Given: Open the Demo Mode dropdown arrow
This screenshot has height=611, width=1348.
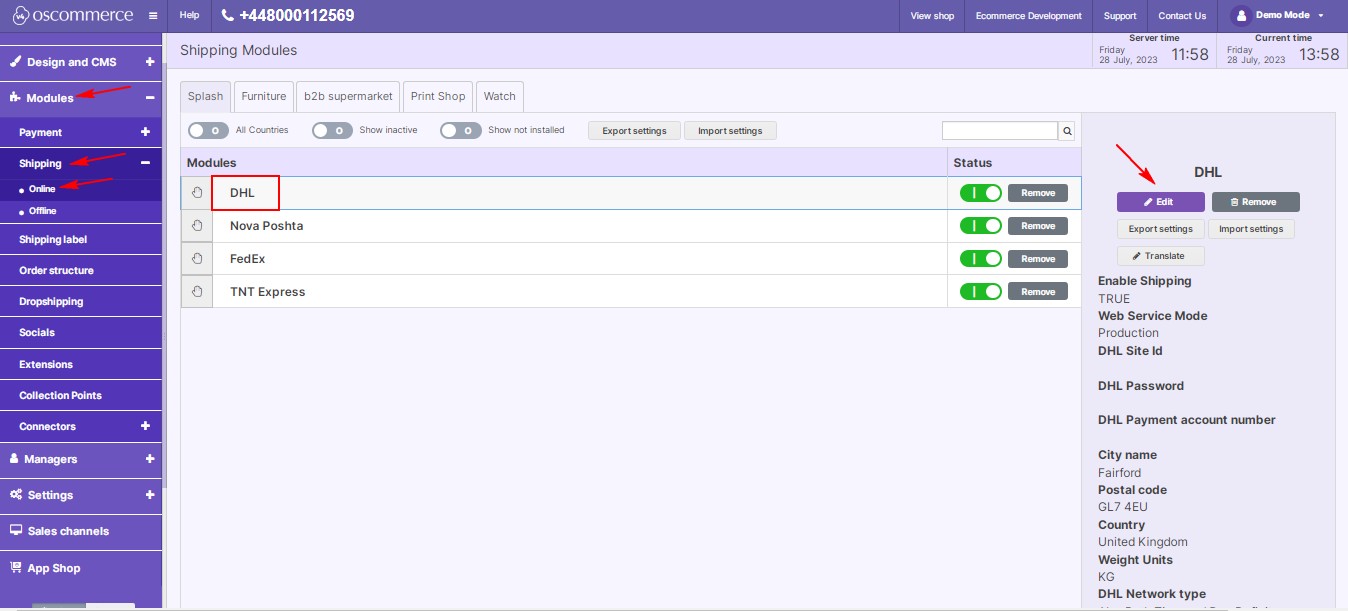Looking at the screenshot, I should 1321,16.
